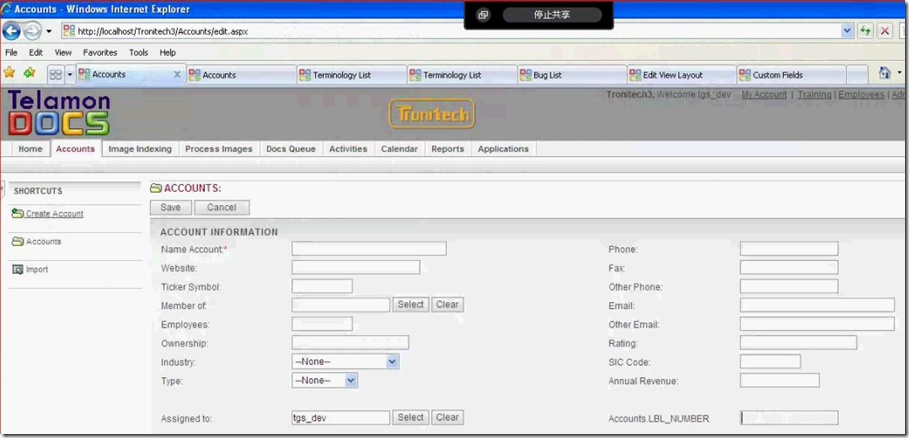This screenshot has height=438, width=909.
Task: Click the Add to Favorites icon
Action: [x=29, y=73]
